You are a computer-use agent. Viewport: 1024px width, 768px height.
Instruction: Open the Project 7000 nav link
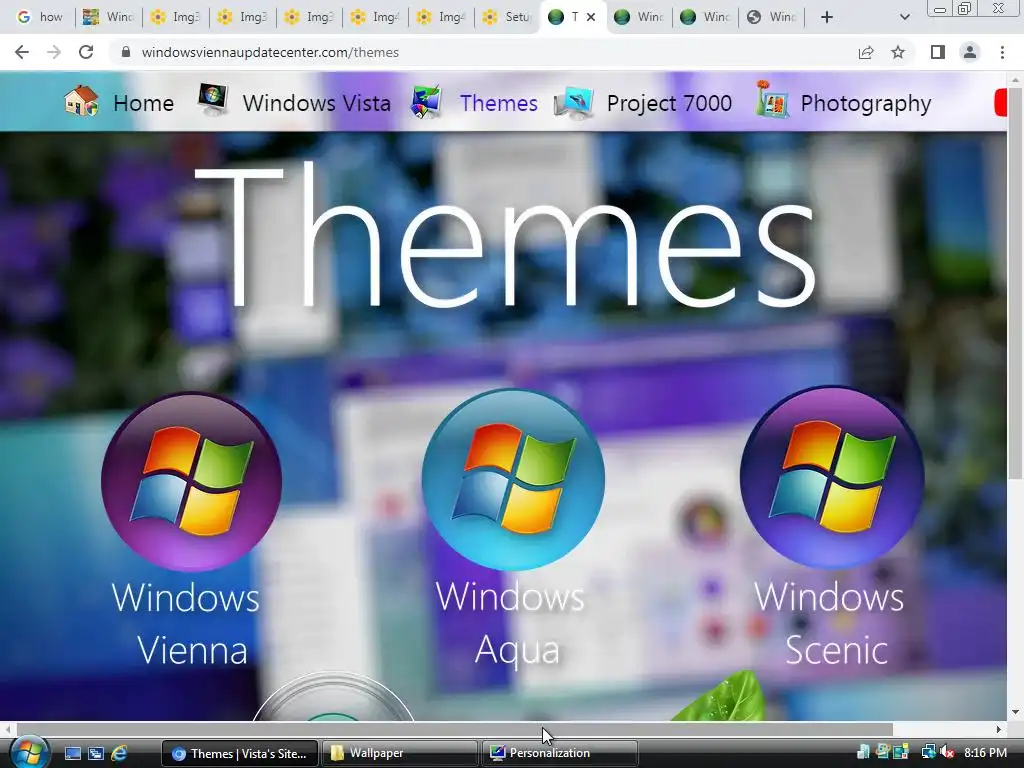click(669, 103)
